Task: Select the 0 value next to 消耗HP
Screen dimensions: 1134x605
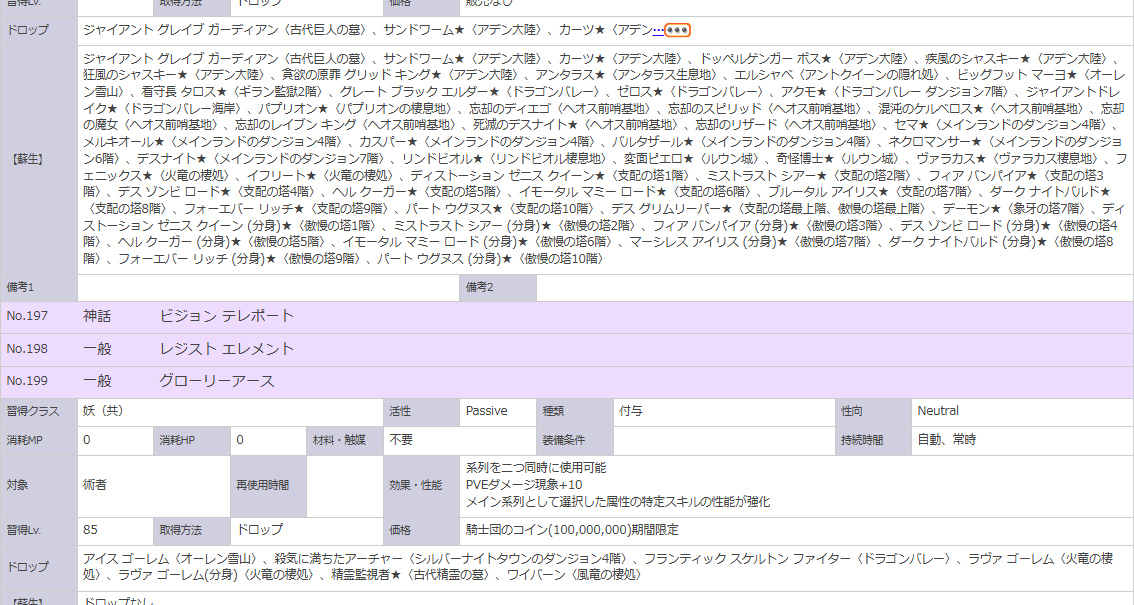Action: [239, 439]
